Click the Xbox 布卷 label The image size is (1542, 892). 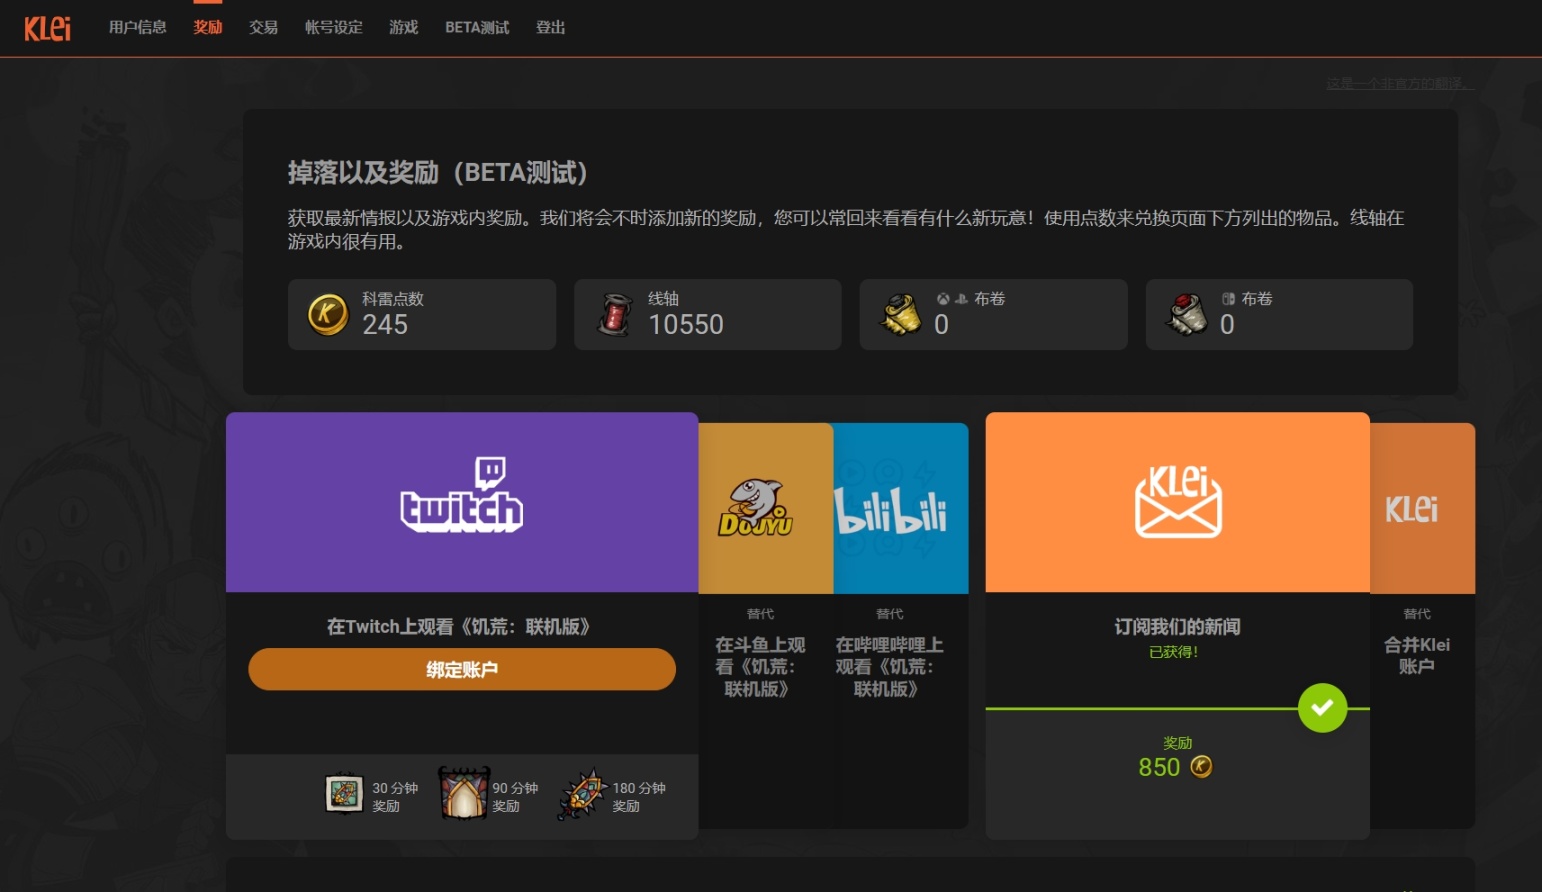click(971, 299)
